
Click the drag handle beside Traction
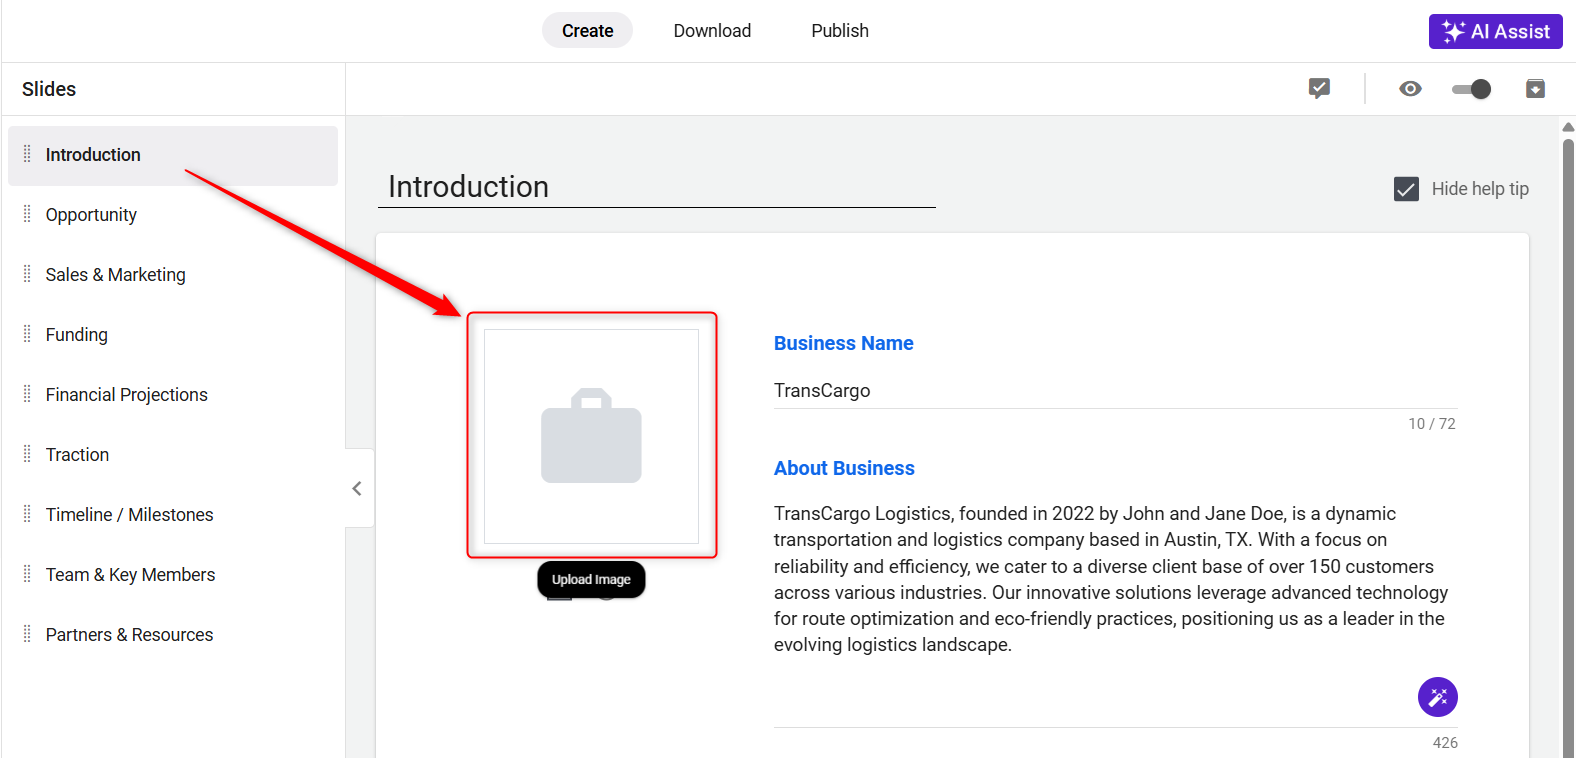27,454
